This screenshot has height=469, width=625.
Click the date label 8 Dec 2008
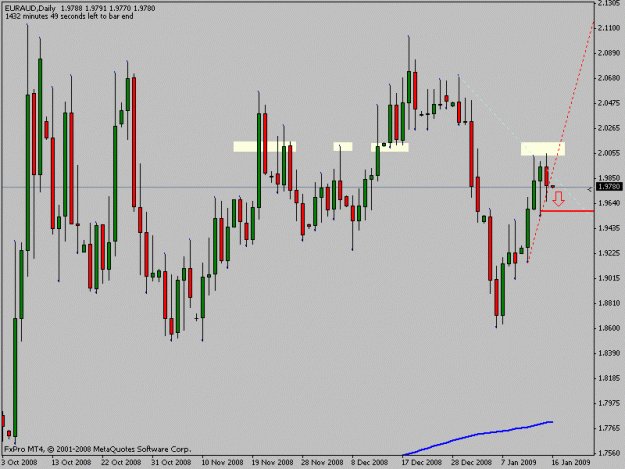tap(369, 463)
